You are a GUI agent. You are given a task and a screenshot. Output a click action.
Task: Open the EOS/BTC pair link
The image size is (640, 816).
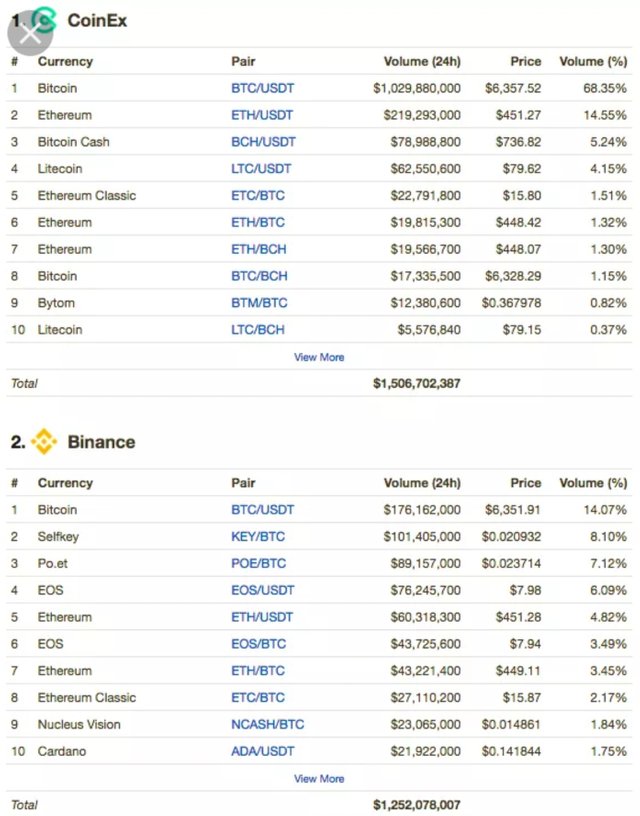pos(258,644)
